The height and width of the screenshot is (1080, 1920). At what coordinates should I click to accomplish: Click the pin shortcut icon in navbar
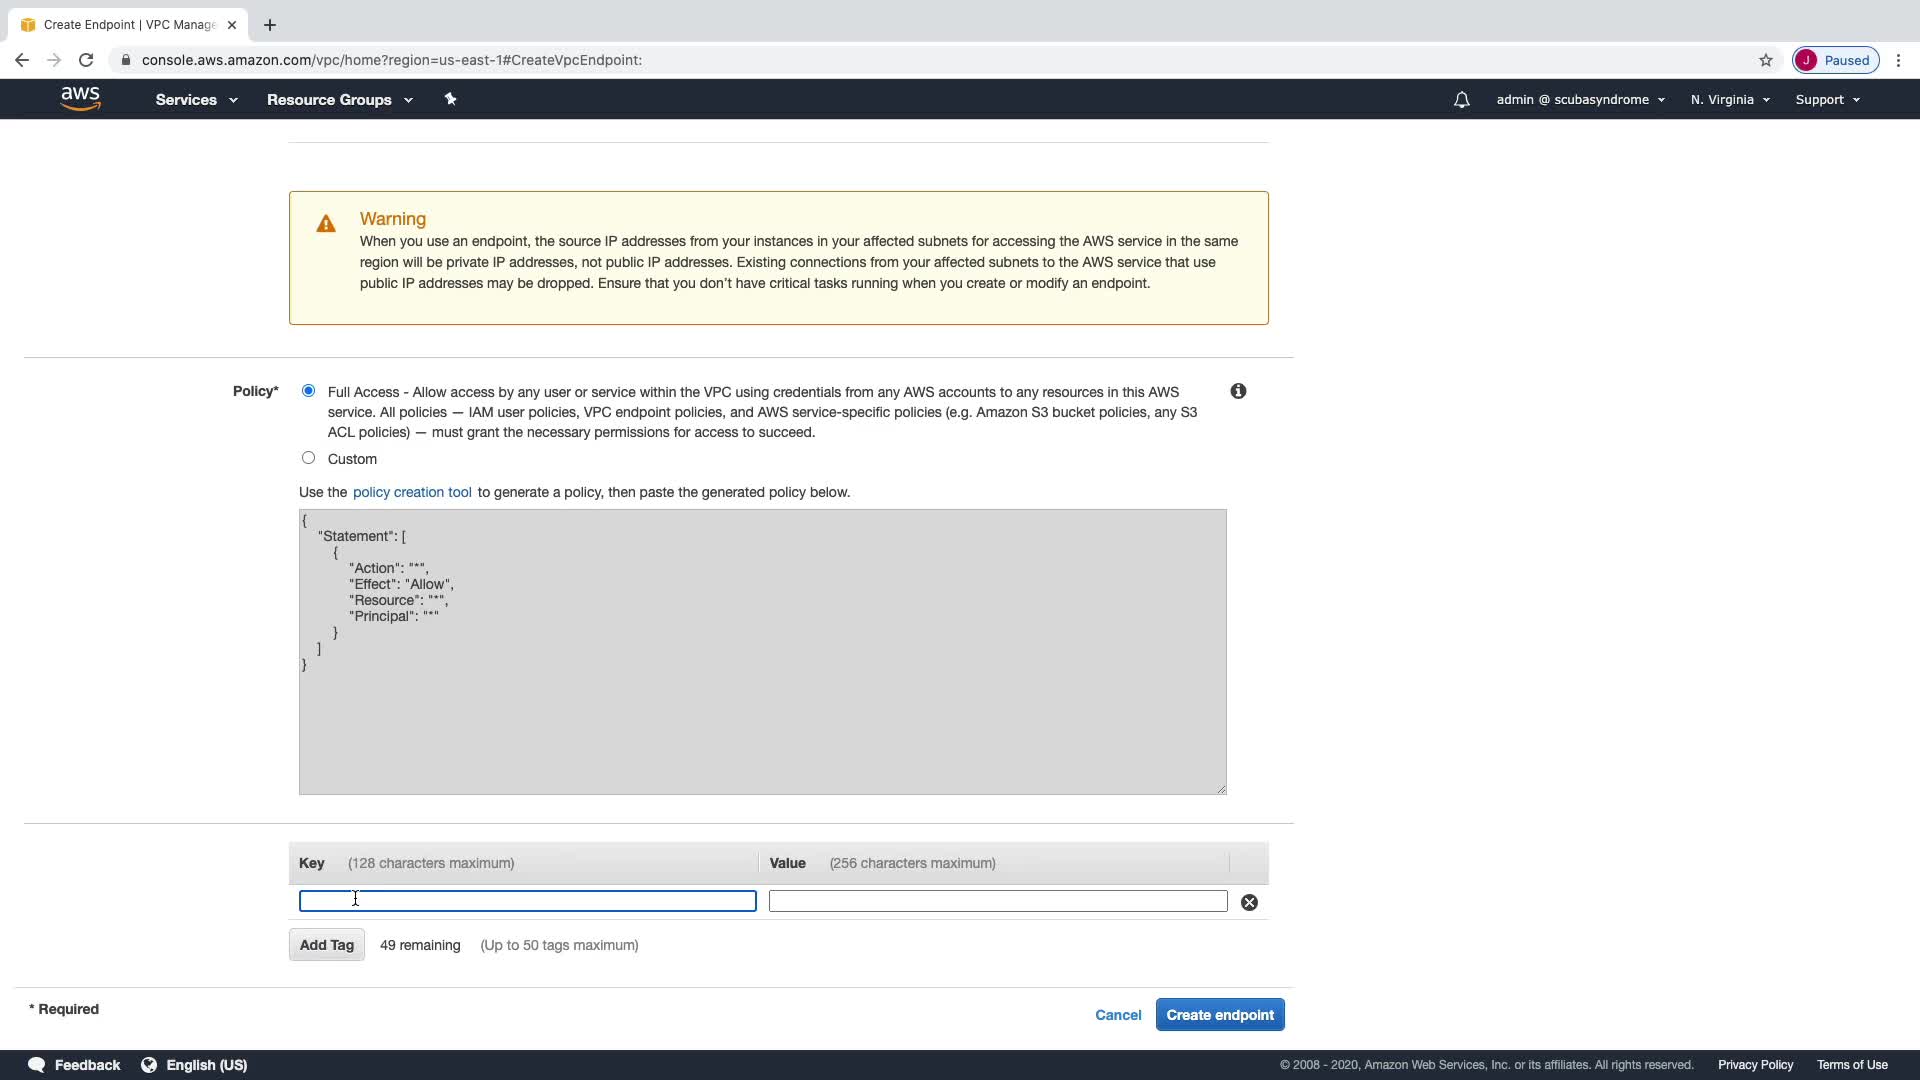(x=450, y=99)
